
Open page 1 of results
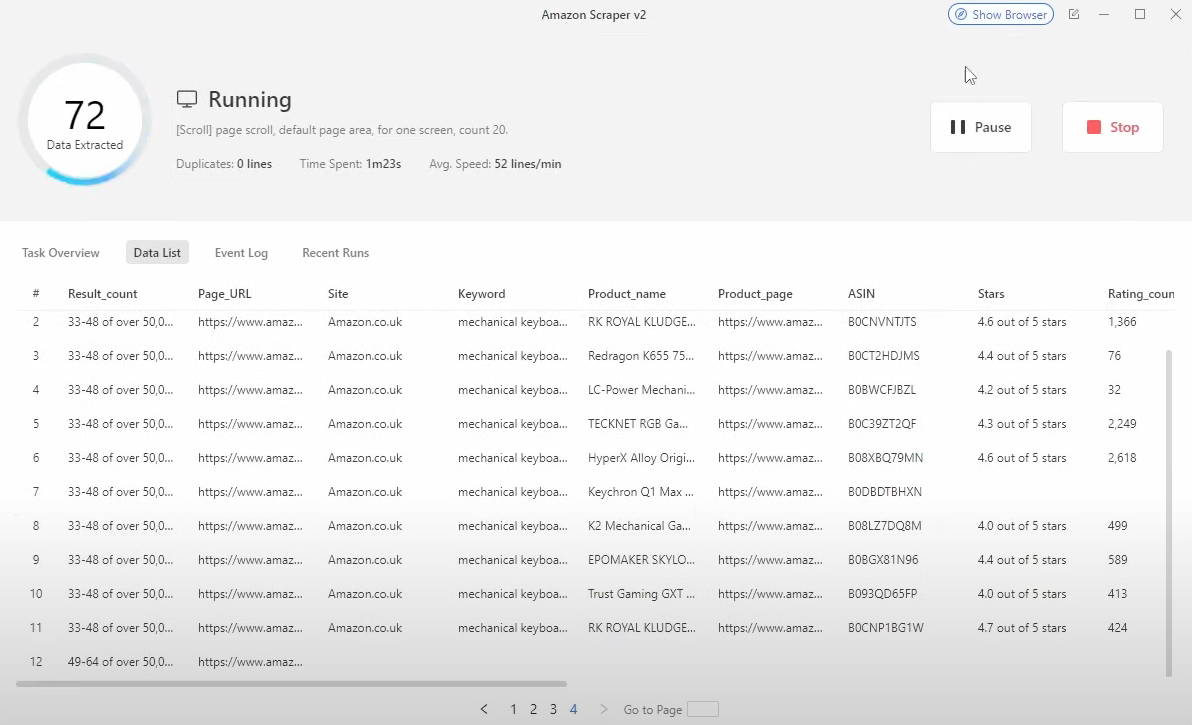pos(513,709)
